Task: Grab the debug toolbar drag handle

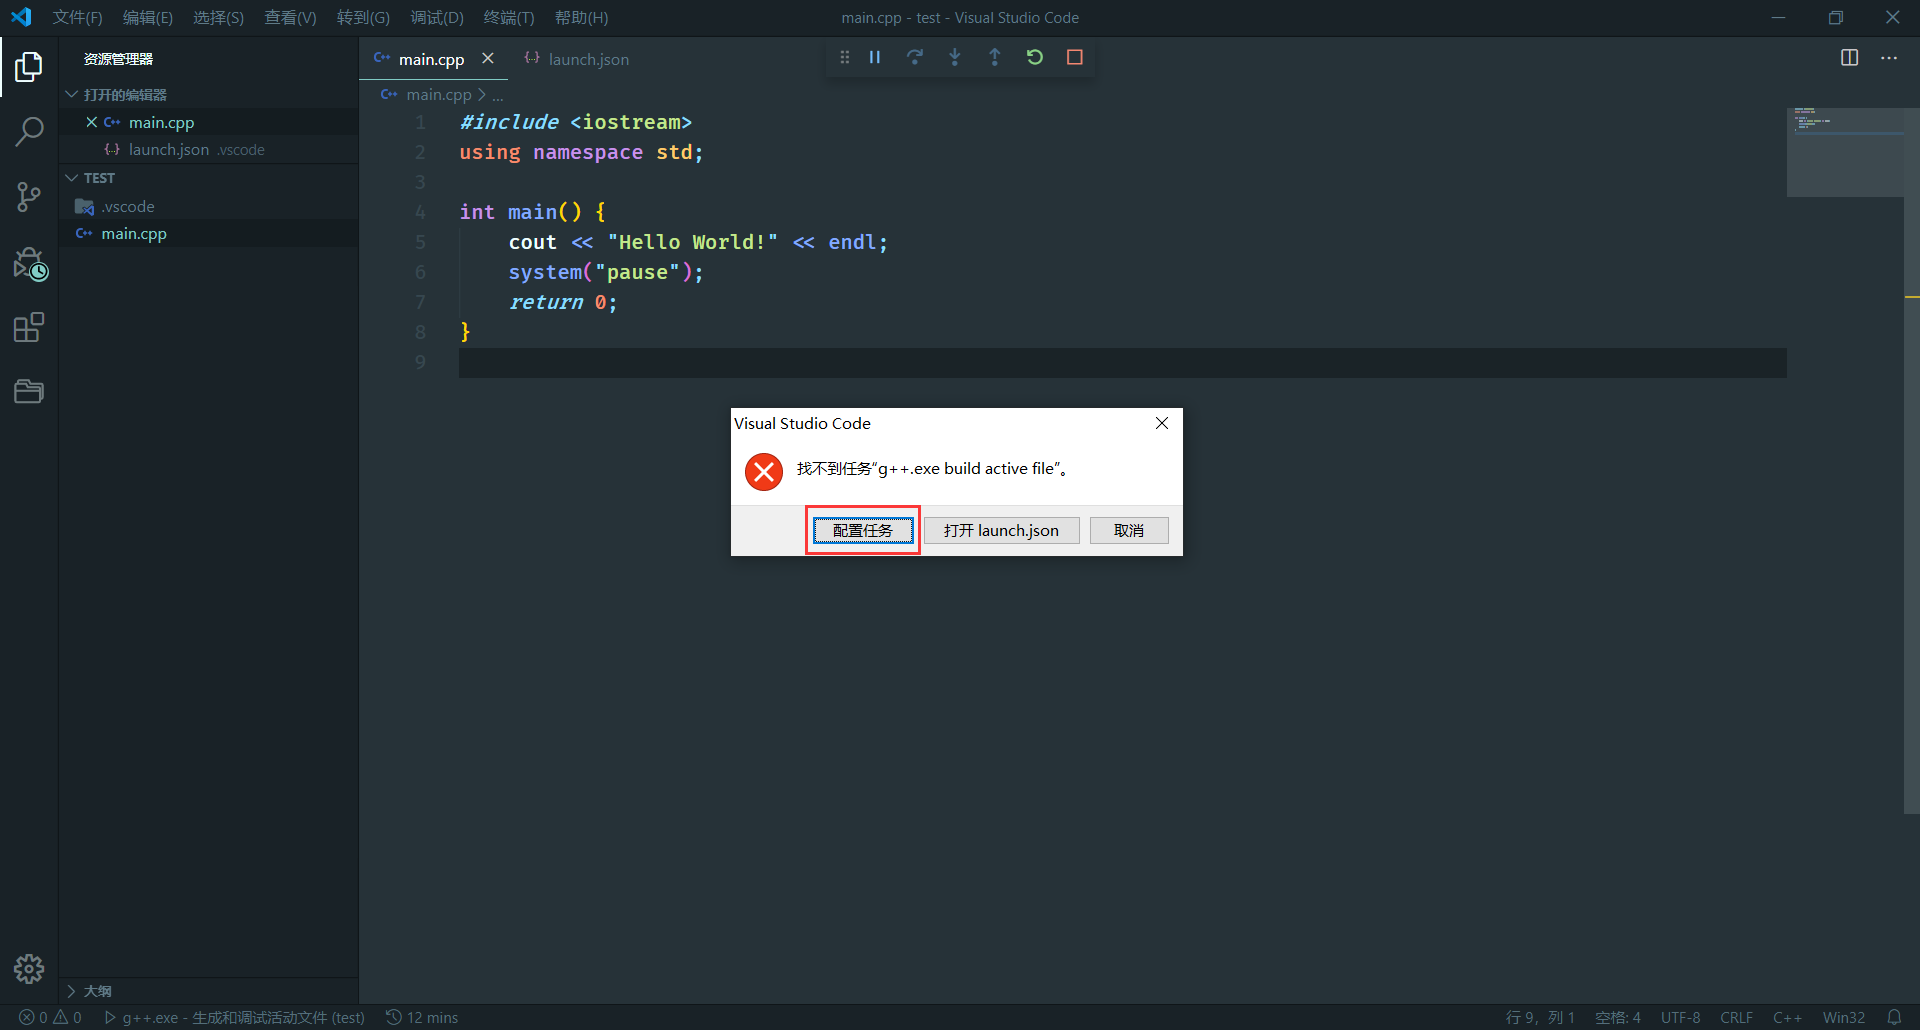Action: (845, 58)
